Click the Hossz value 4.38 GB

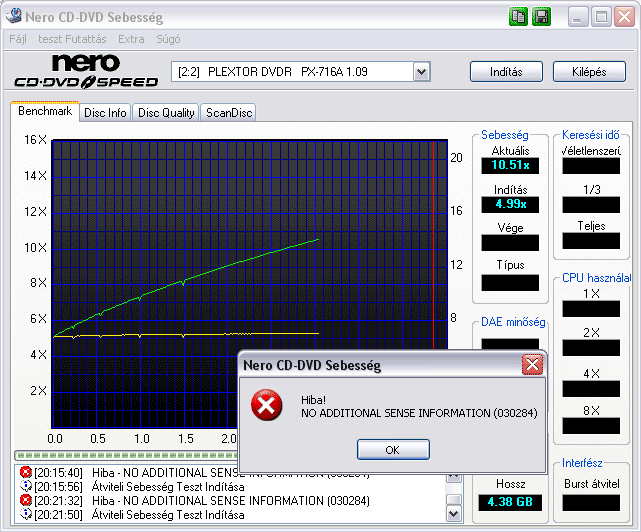click(510, 502)
